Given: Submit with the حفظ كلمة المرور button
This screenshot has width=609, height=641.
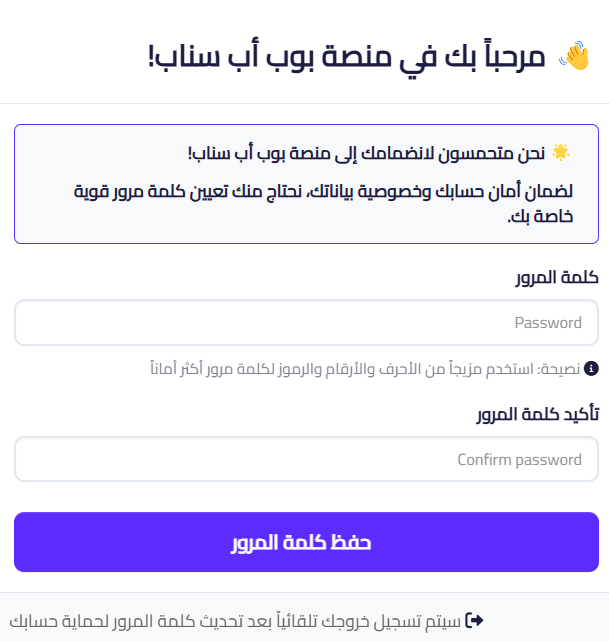Looking at the screenshot, I should click(x=307, y=542).
